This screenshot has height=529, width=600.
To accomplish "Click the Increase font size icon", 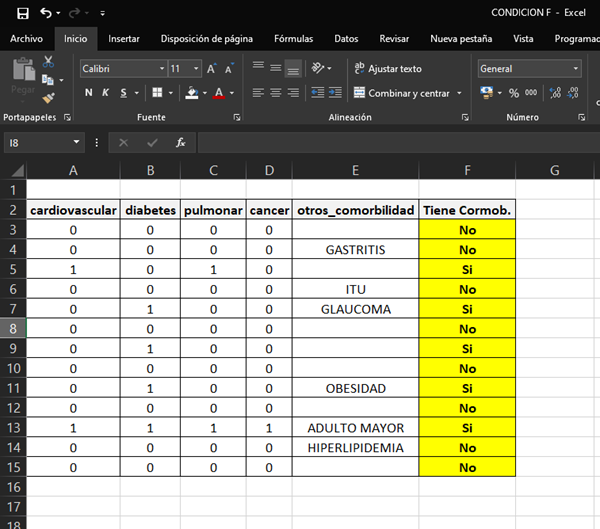I will (212, 69).
